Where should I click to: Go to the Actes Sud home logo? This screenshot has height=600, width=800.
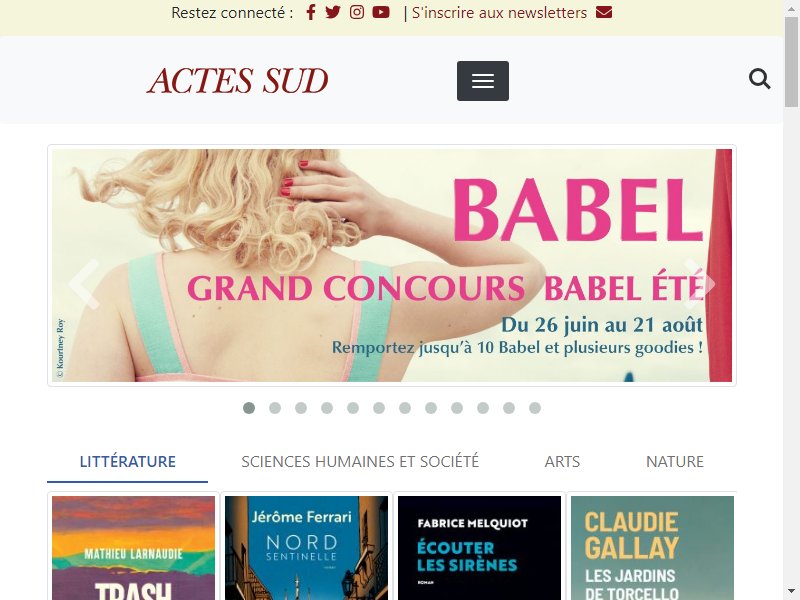tap(238, 81)
